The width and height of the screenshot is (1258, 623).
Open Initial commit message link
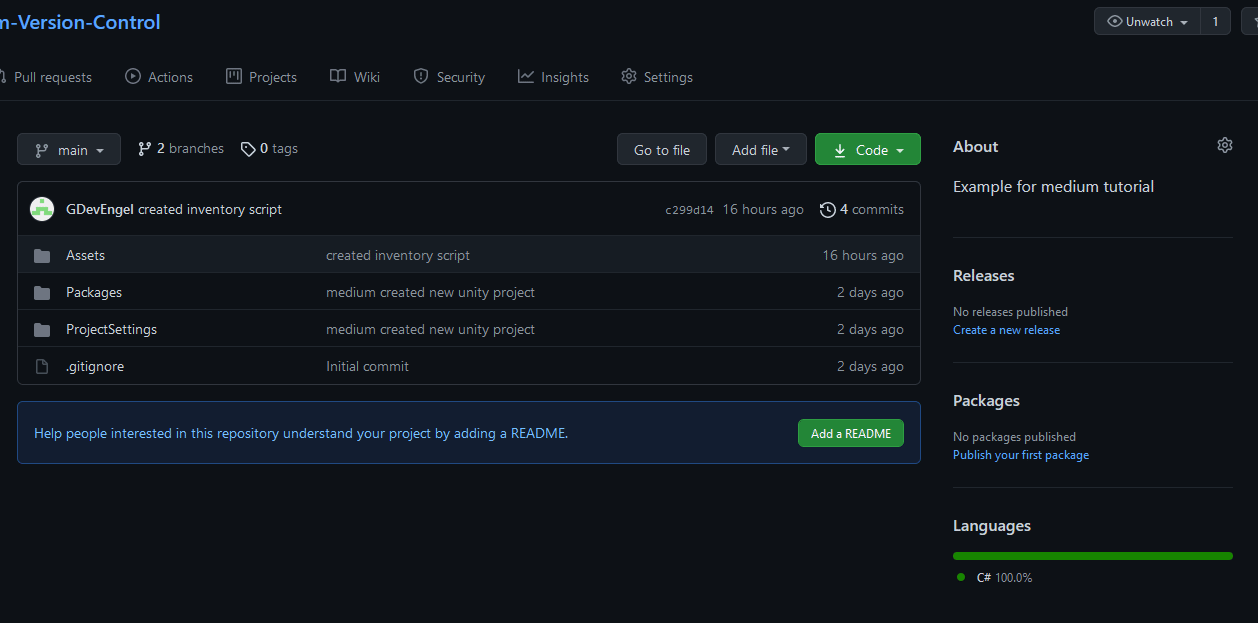coord(367,367)
